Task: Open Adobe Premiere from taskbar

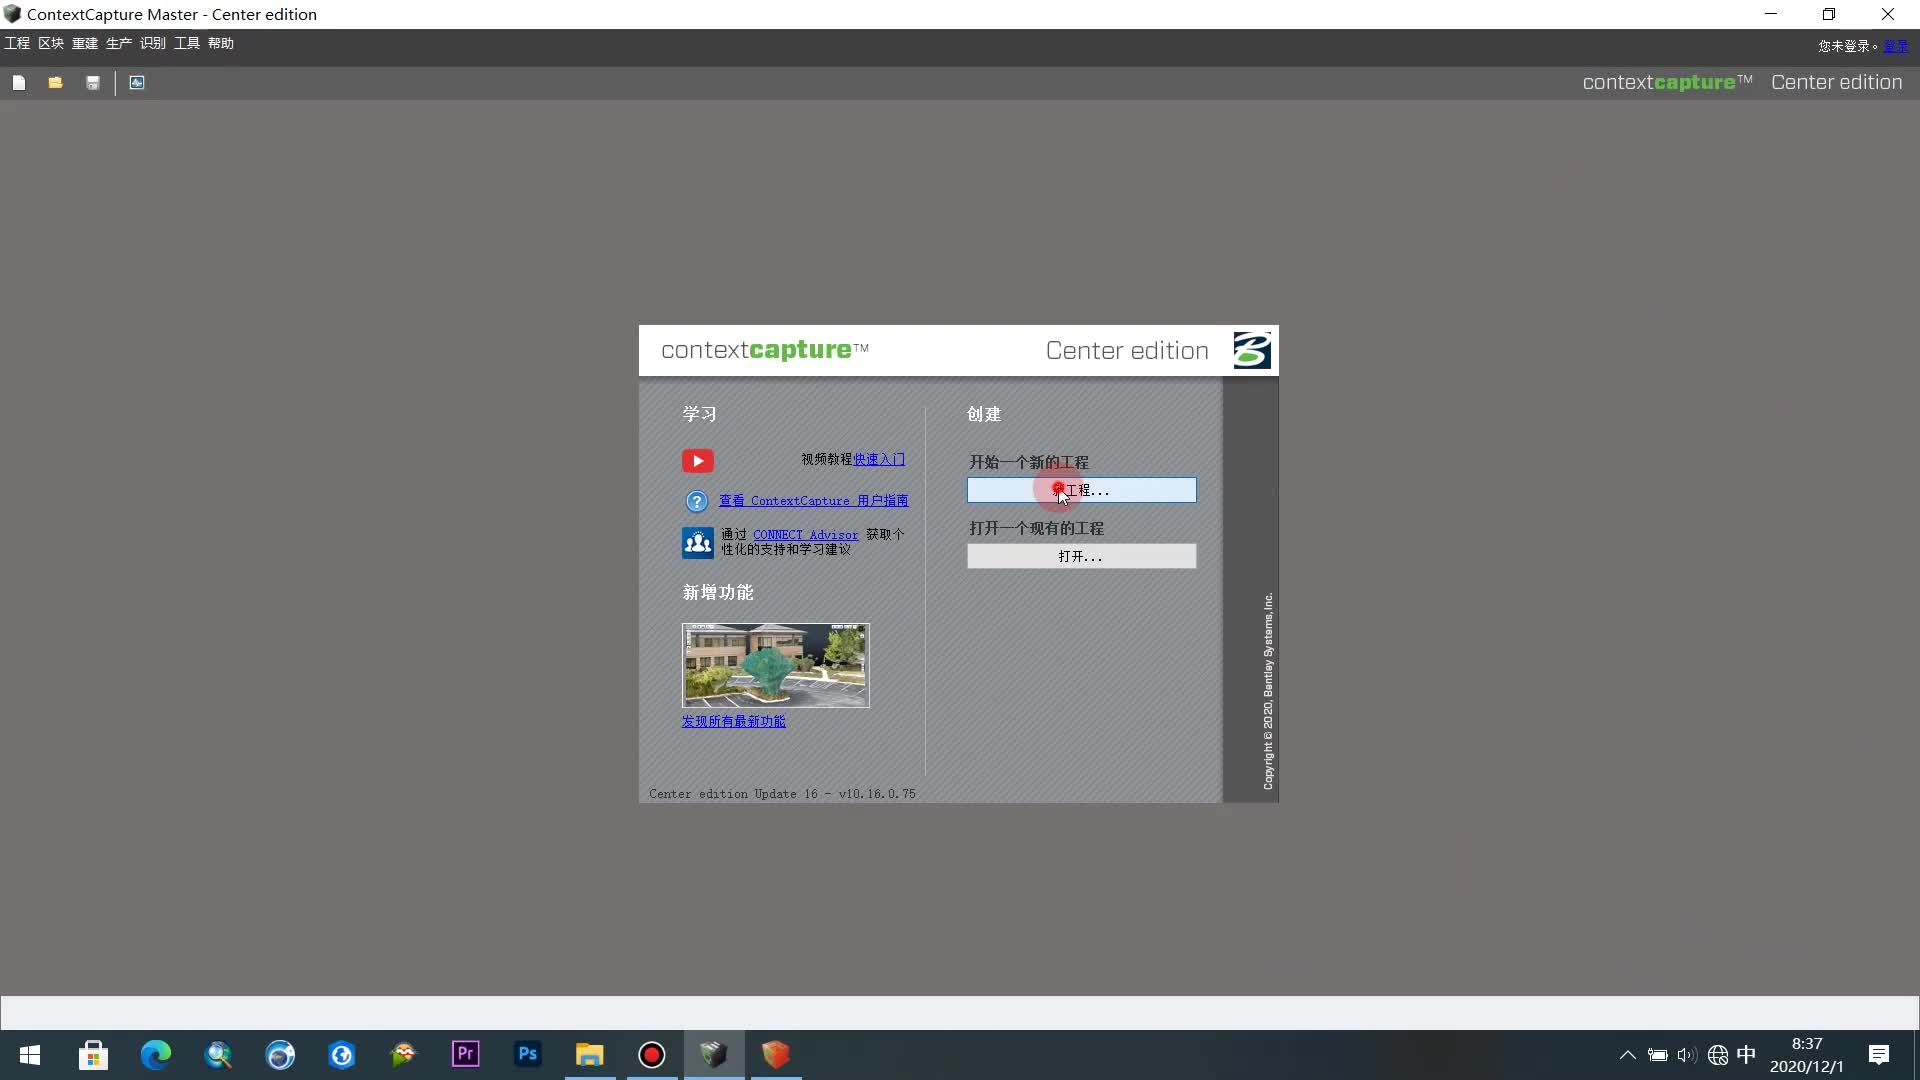Action: tap(466, 1054)
